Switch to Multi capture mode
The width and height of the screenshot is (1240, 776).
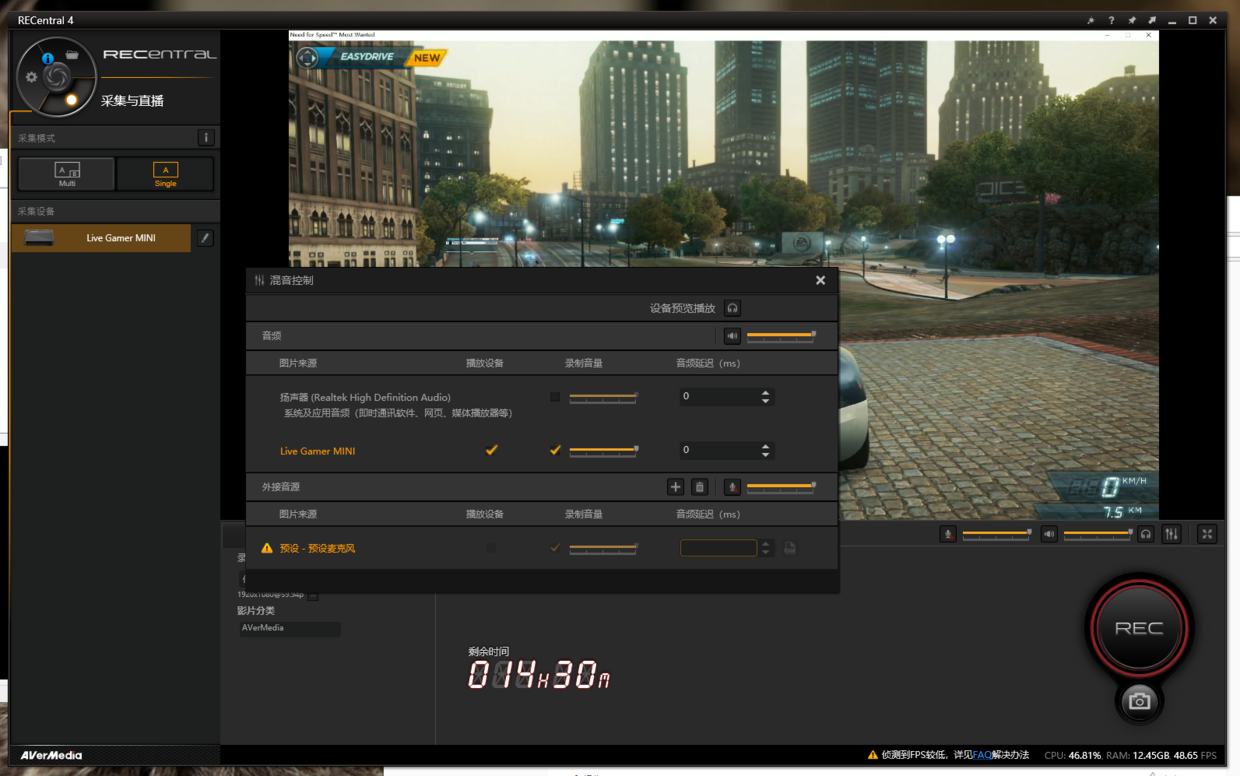coord(67,174)
